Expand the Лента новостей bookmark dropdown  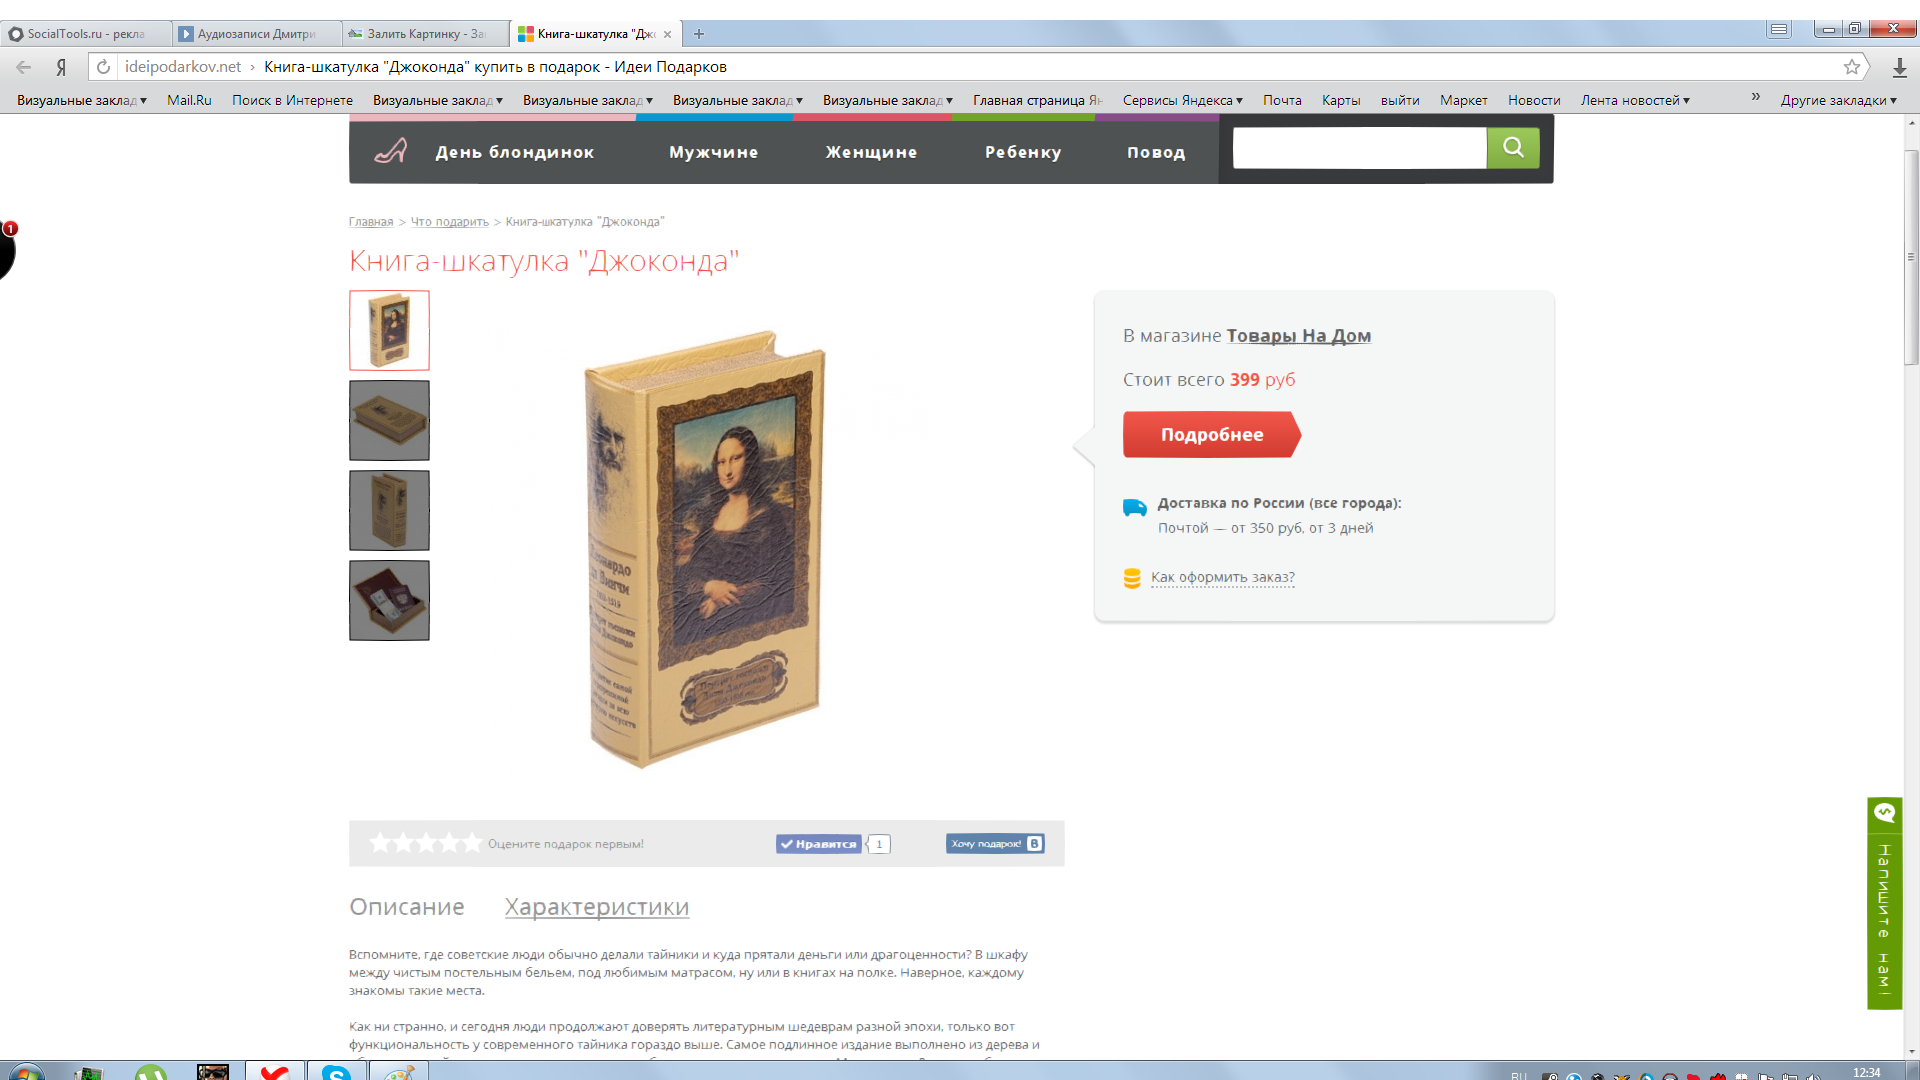click(x=1635, y=100)
